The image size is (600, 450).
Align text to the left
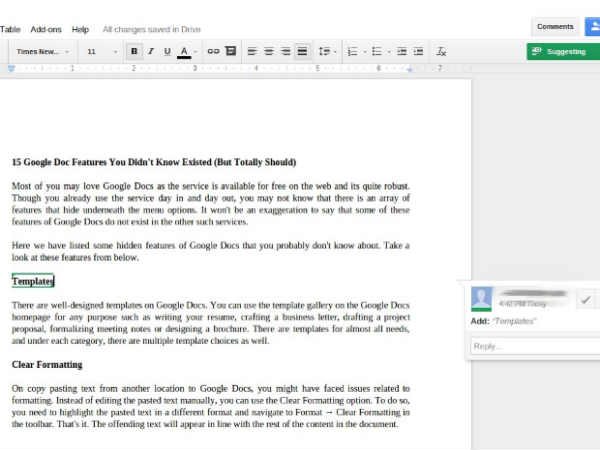[252, 51]
